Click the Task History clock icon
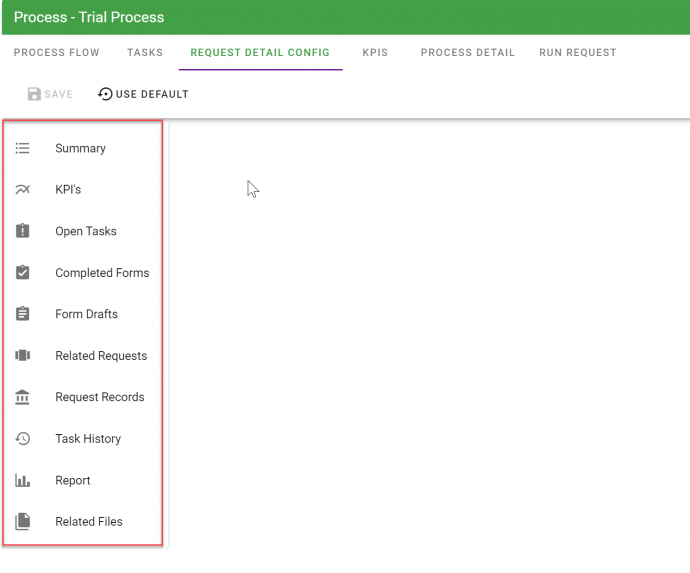 click(23, 439)
